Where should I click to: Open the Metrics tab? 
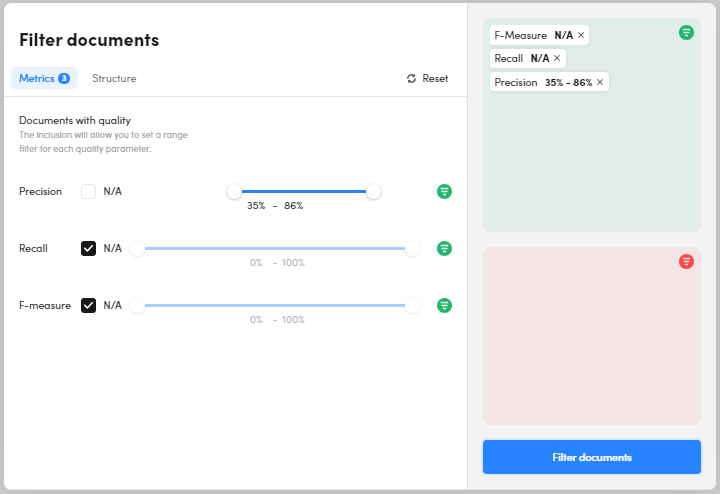[43, 78]
